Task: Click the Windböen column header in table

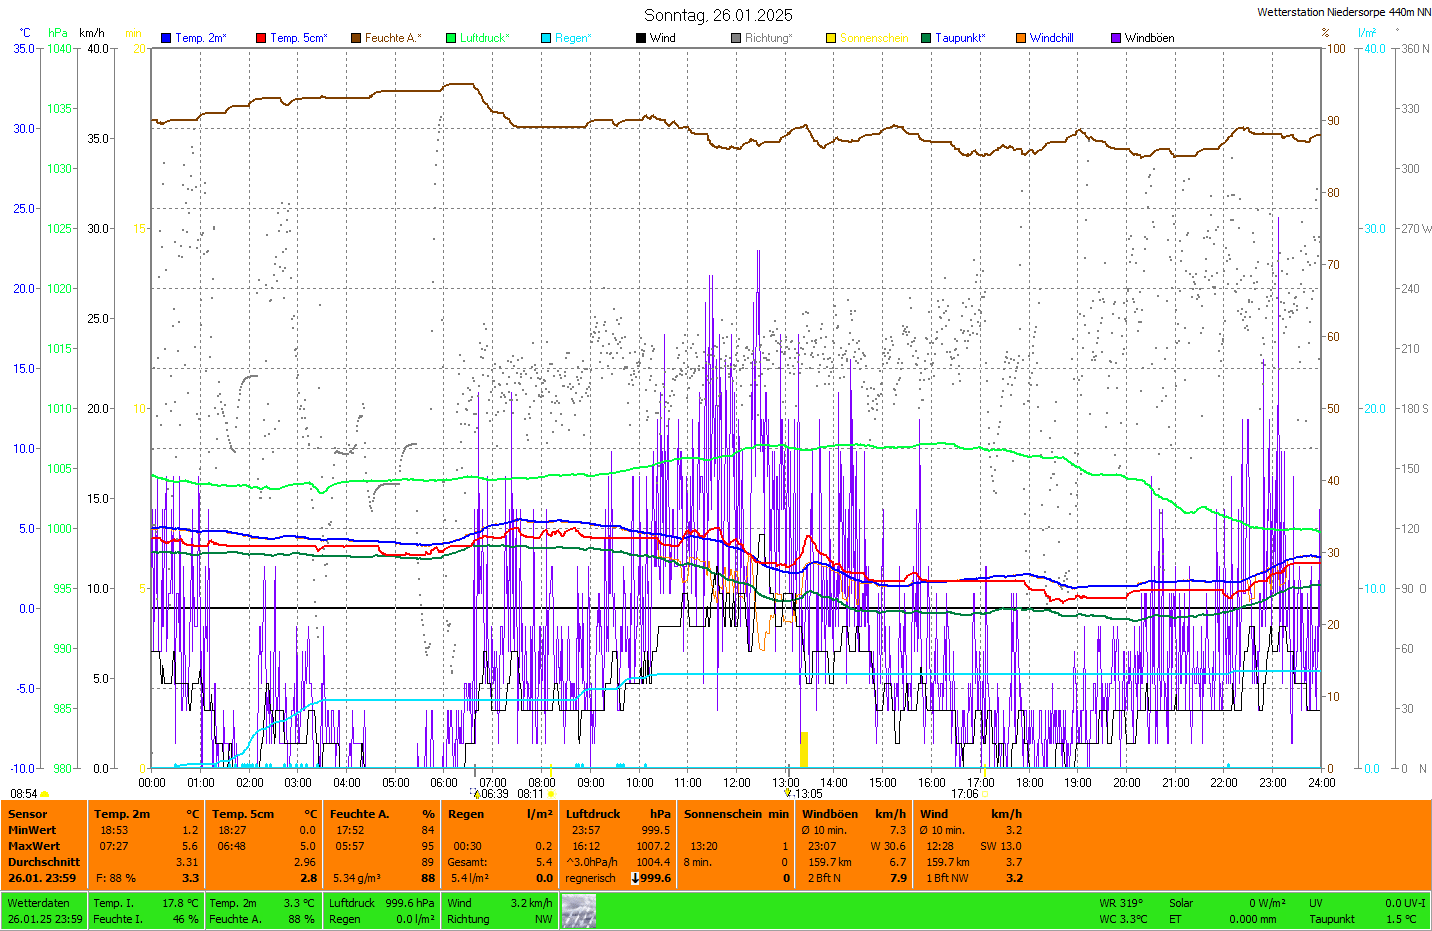Action: pyautogui.click(x=829, y=814)
